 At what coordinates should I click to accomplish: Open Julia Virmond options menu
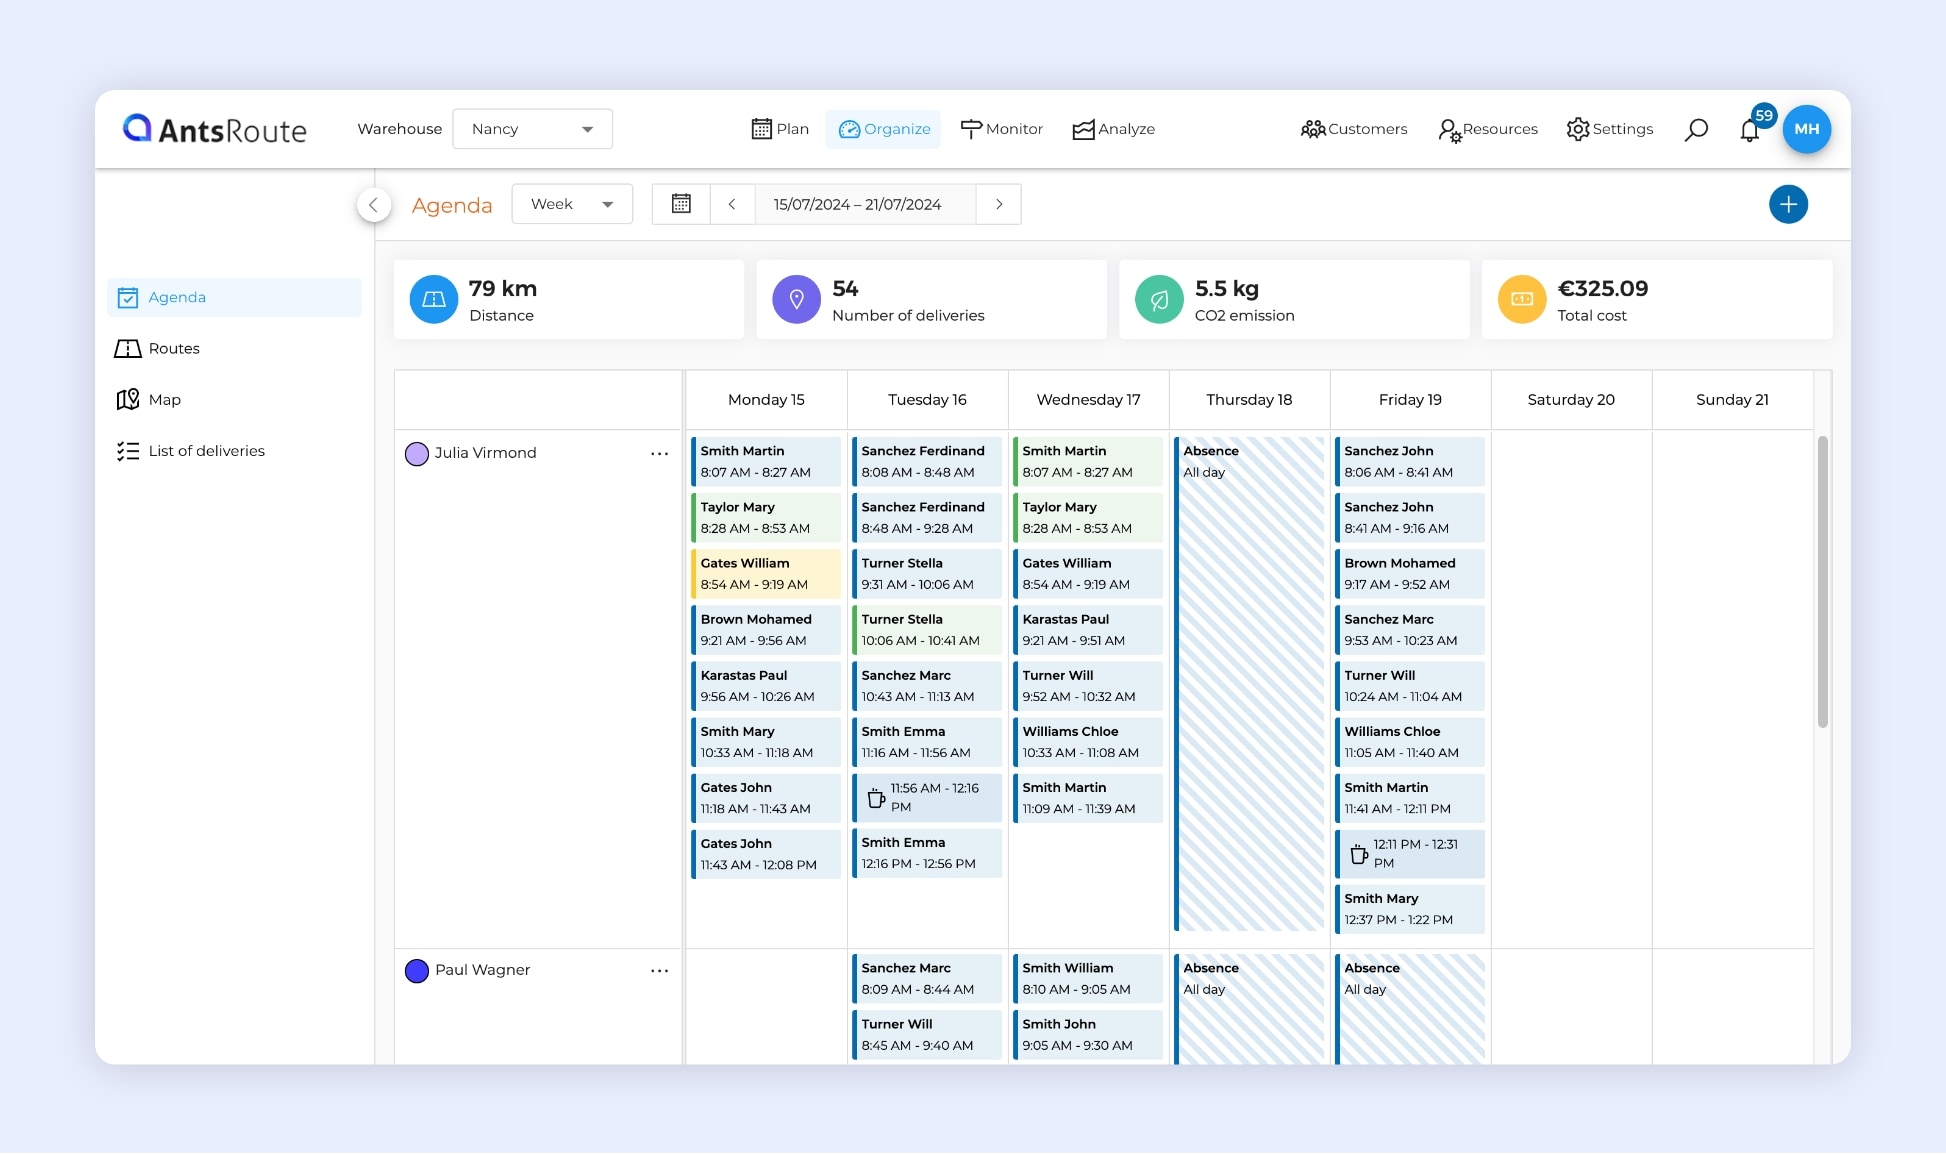tap(659, 453)
